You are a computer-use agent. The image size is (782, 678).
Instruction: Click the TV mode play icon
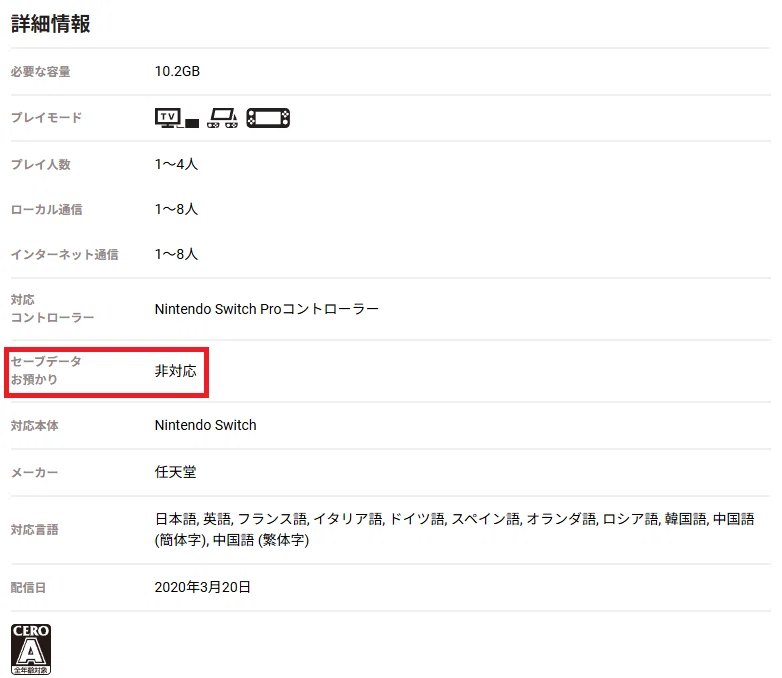click(177, 118)
